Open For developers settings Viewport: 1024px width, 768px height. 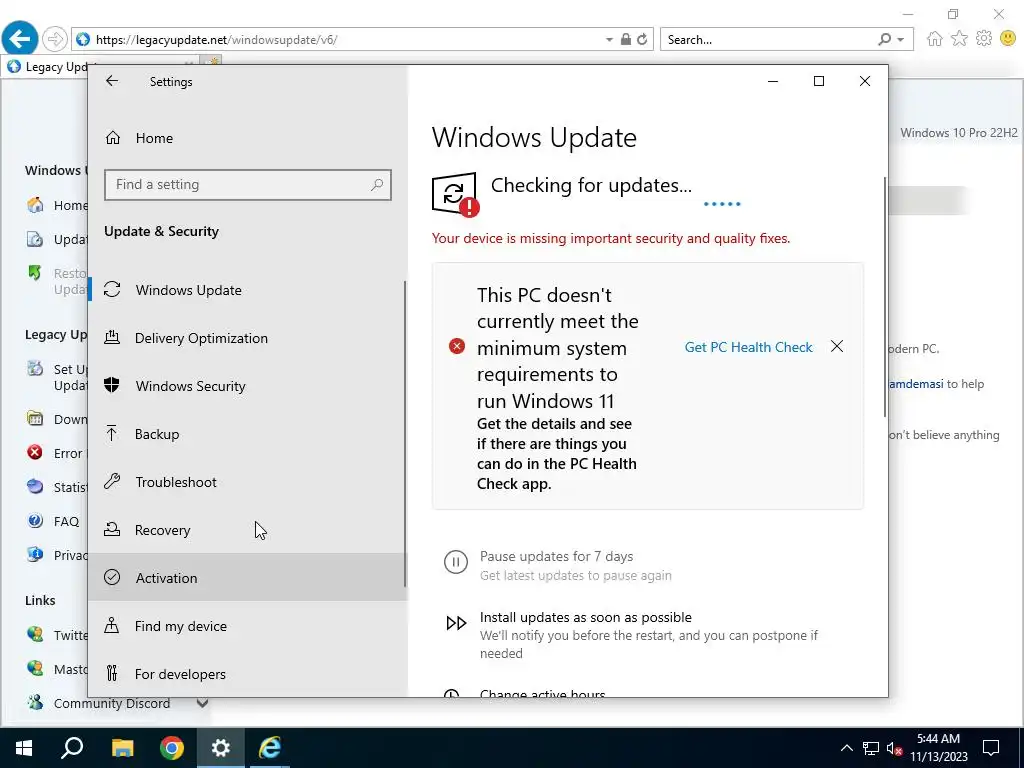pos(248,673)
